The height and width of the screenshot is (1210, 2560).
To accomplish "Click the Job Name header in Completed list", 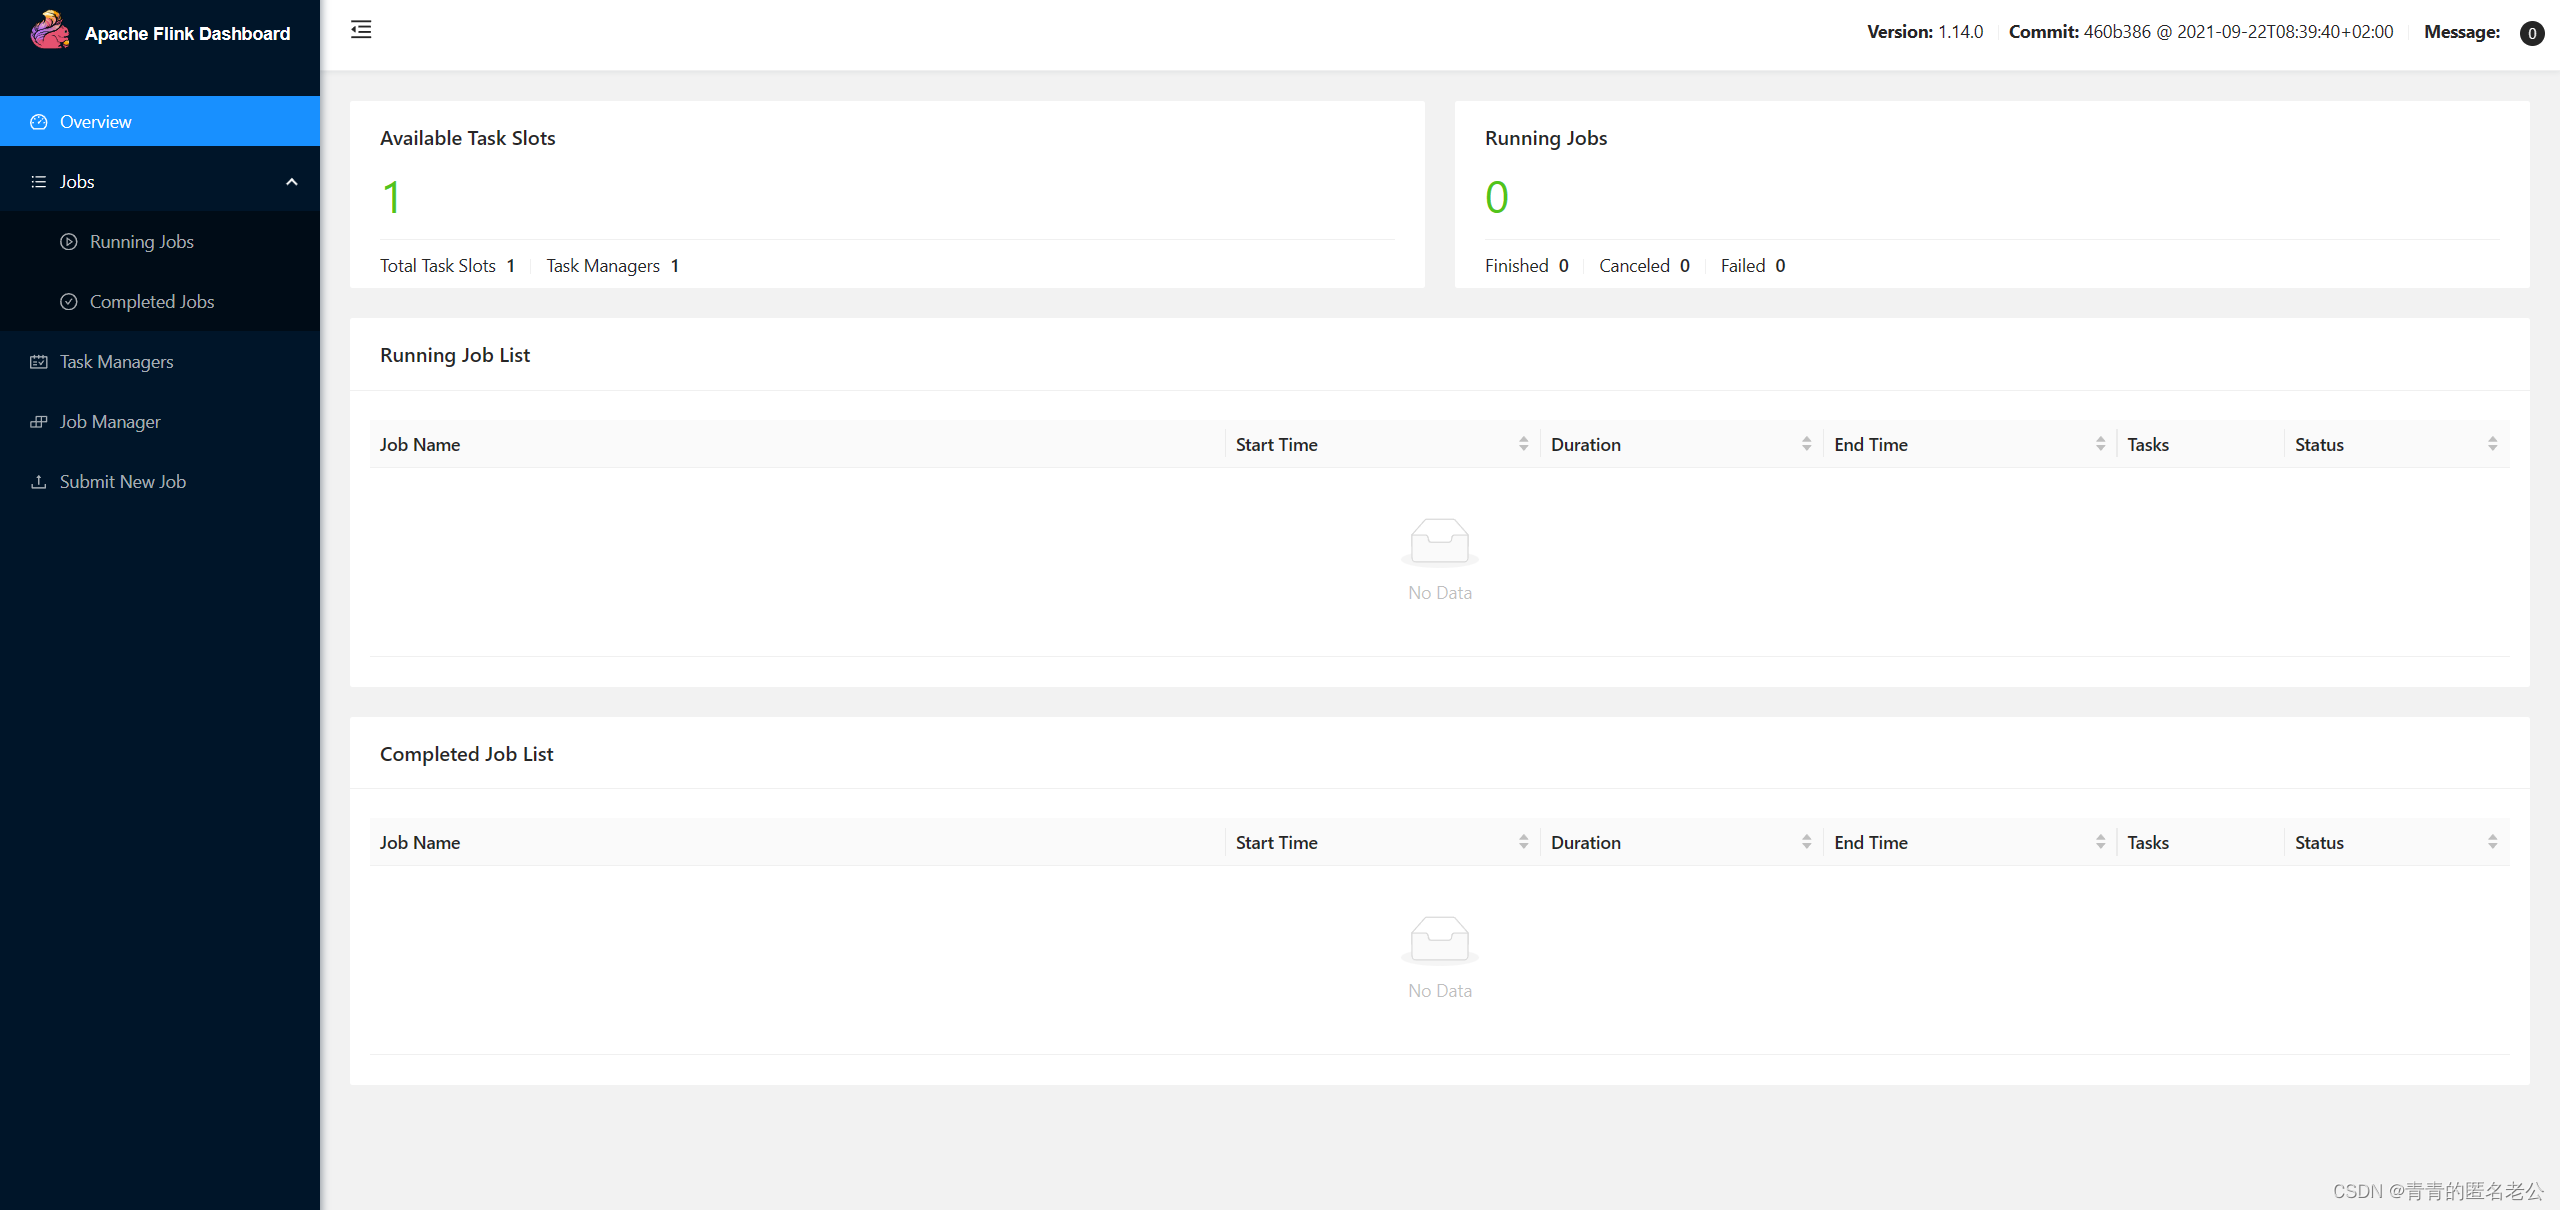I will tap(420, 843).
